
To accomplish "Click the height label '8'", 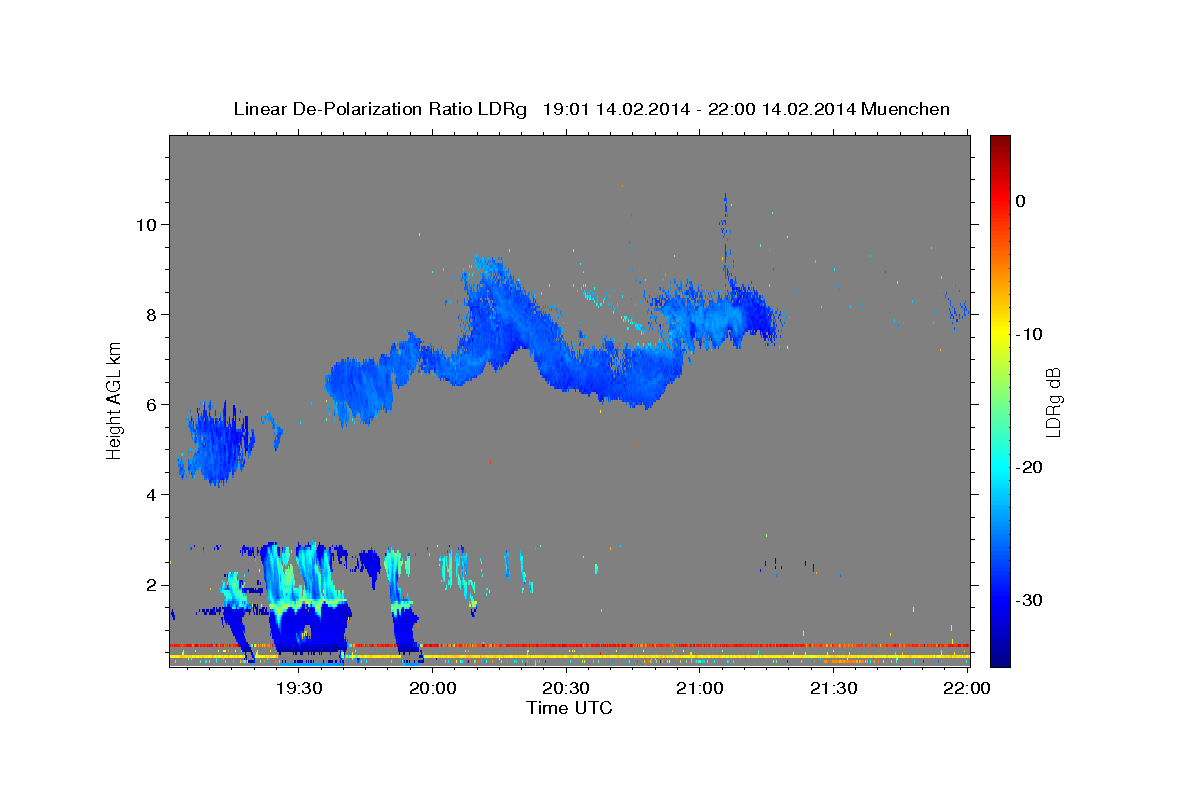I will [151, 314].
